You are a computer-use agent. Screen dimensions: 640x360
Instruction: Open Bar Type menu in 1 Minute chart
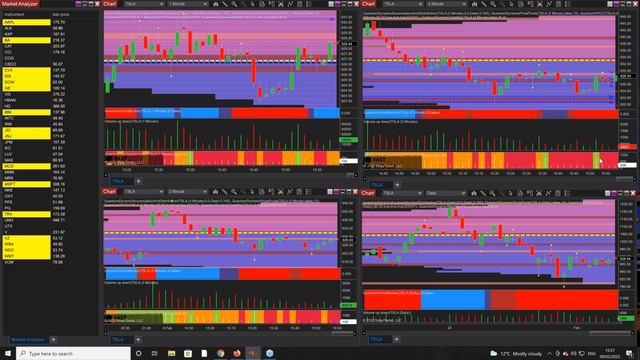tap(216, 4)
